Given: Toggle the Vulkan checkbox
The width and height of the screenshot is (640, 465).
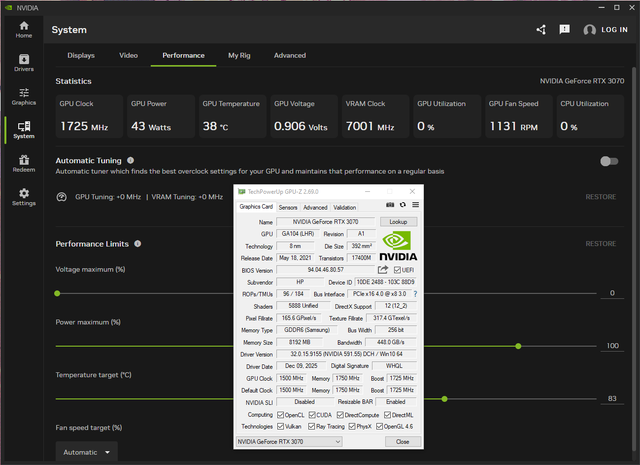Looking at the screenshot, I should pyautogui.click(x=280, y=426).
